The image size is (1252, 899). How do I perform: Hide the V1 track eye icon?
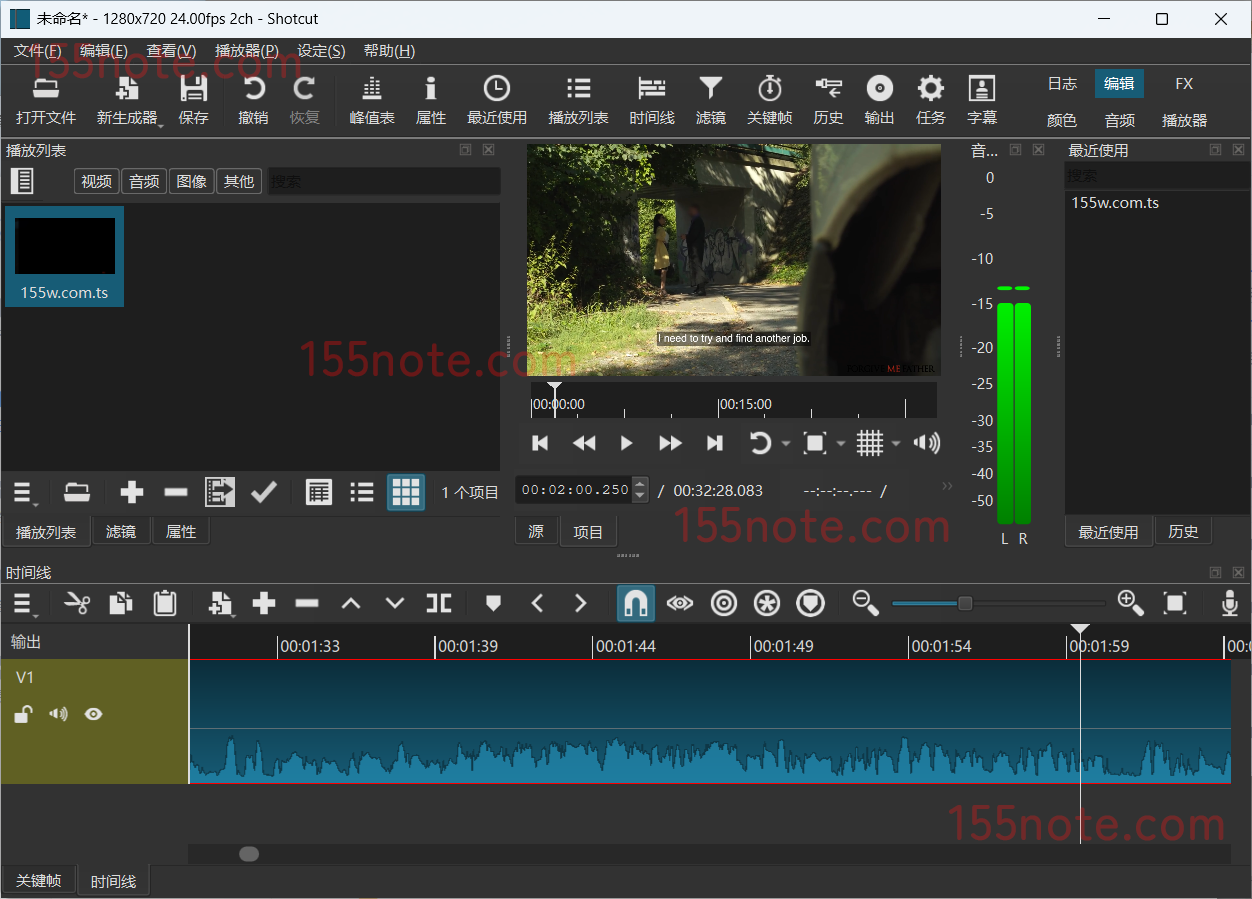tap(93, 714)
